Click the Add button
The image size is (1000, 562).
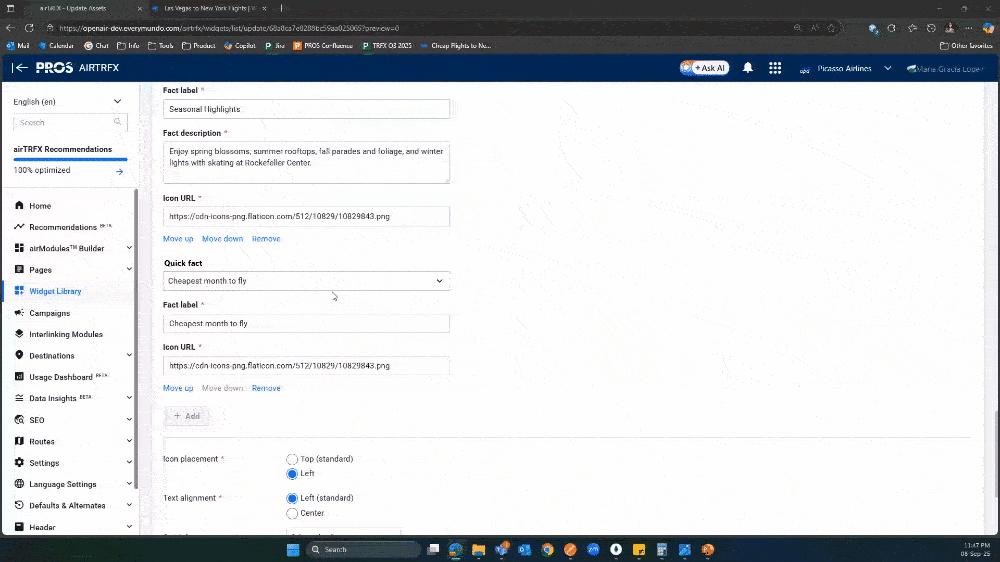(187, 416)
